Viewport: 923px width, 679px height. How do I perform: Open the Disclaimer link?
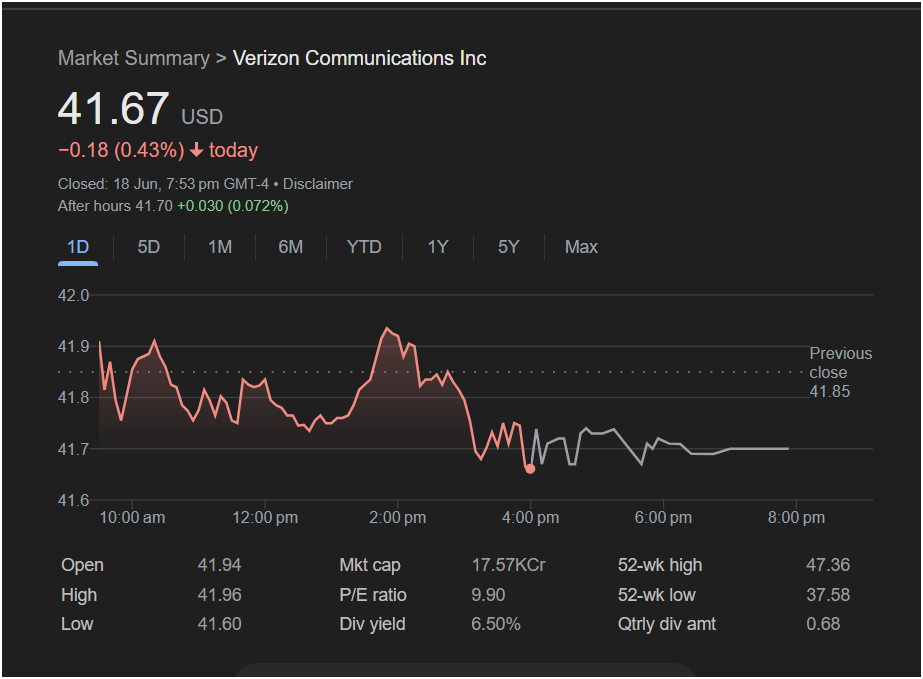pos(317,184)
